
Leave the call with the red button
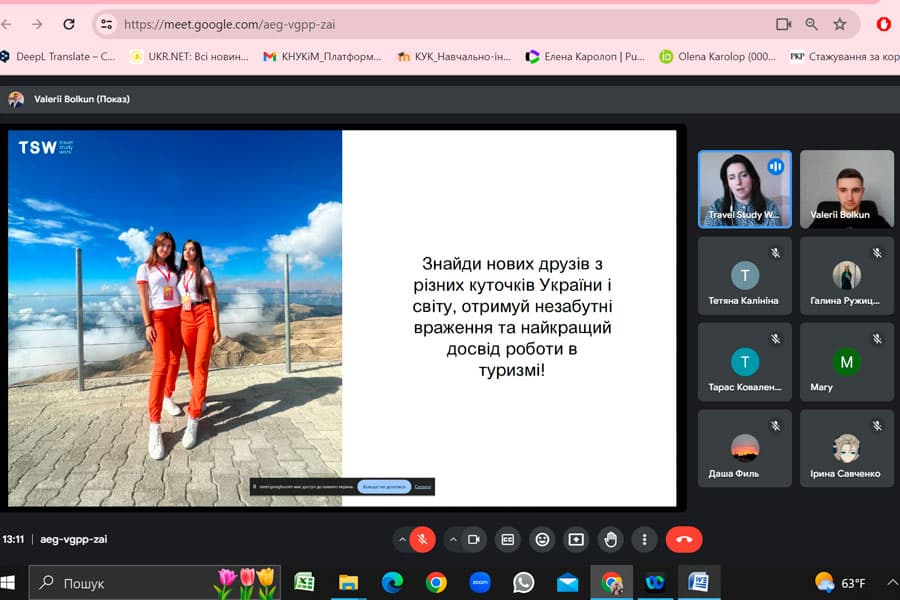click(684, 539)
